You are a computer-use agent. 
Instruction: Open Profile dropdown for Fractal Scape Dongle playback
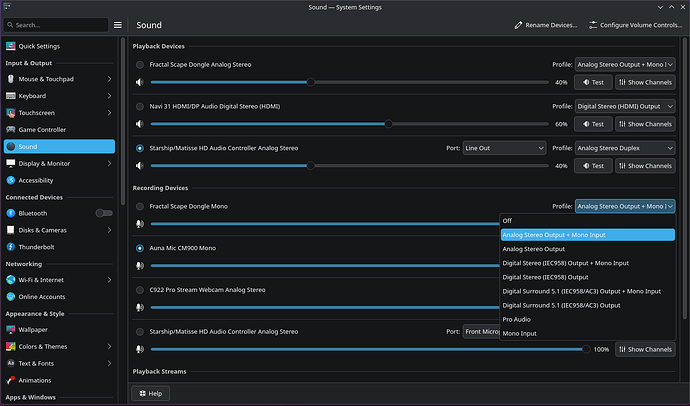tap(625, 65)
